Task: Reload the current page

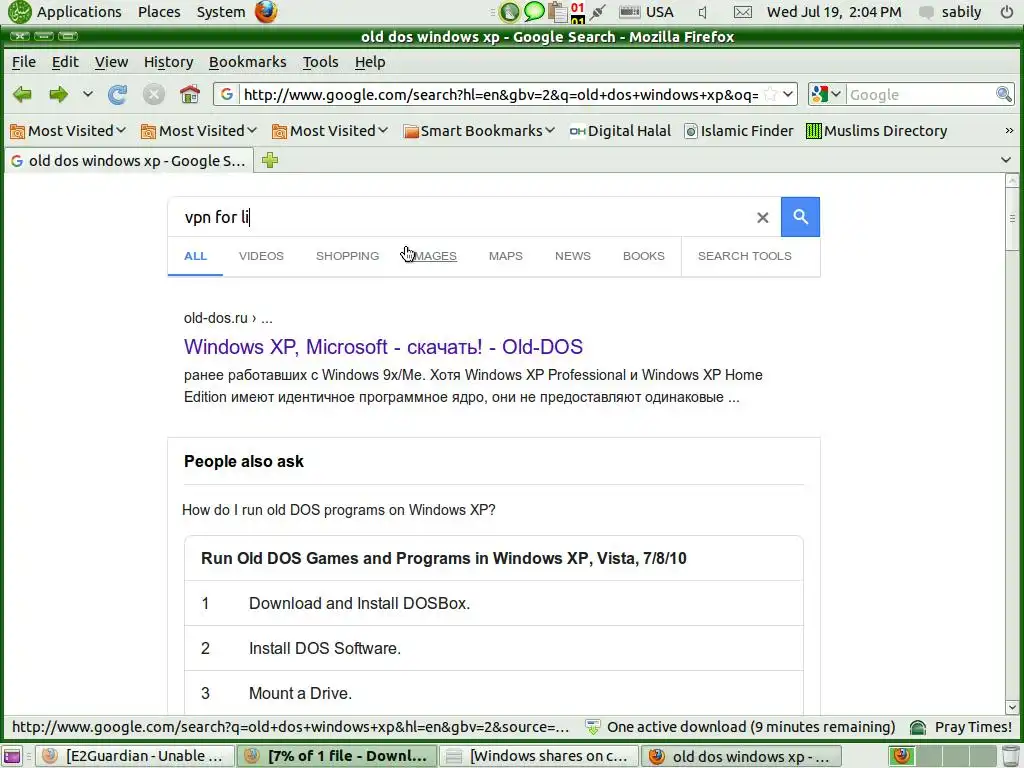Action: tap(118, 95)
